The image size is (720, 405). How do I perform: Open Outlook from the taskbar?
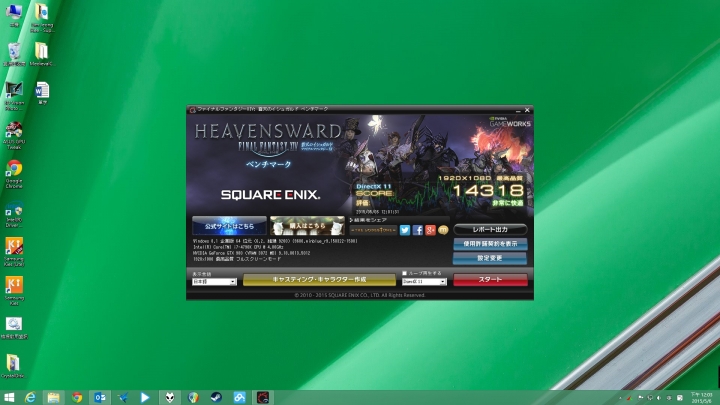coord(100,398)
